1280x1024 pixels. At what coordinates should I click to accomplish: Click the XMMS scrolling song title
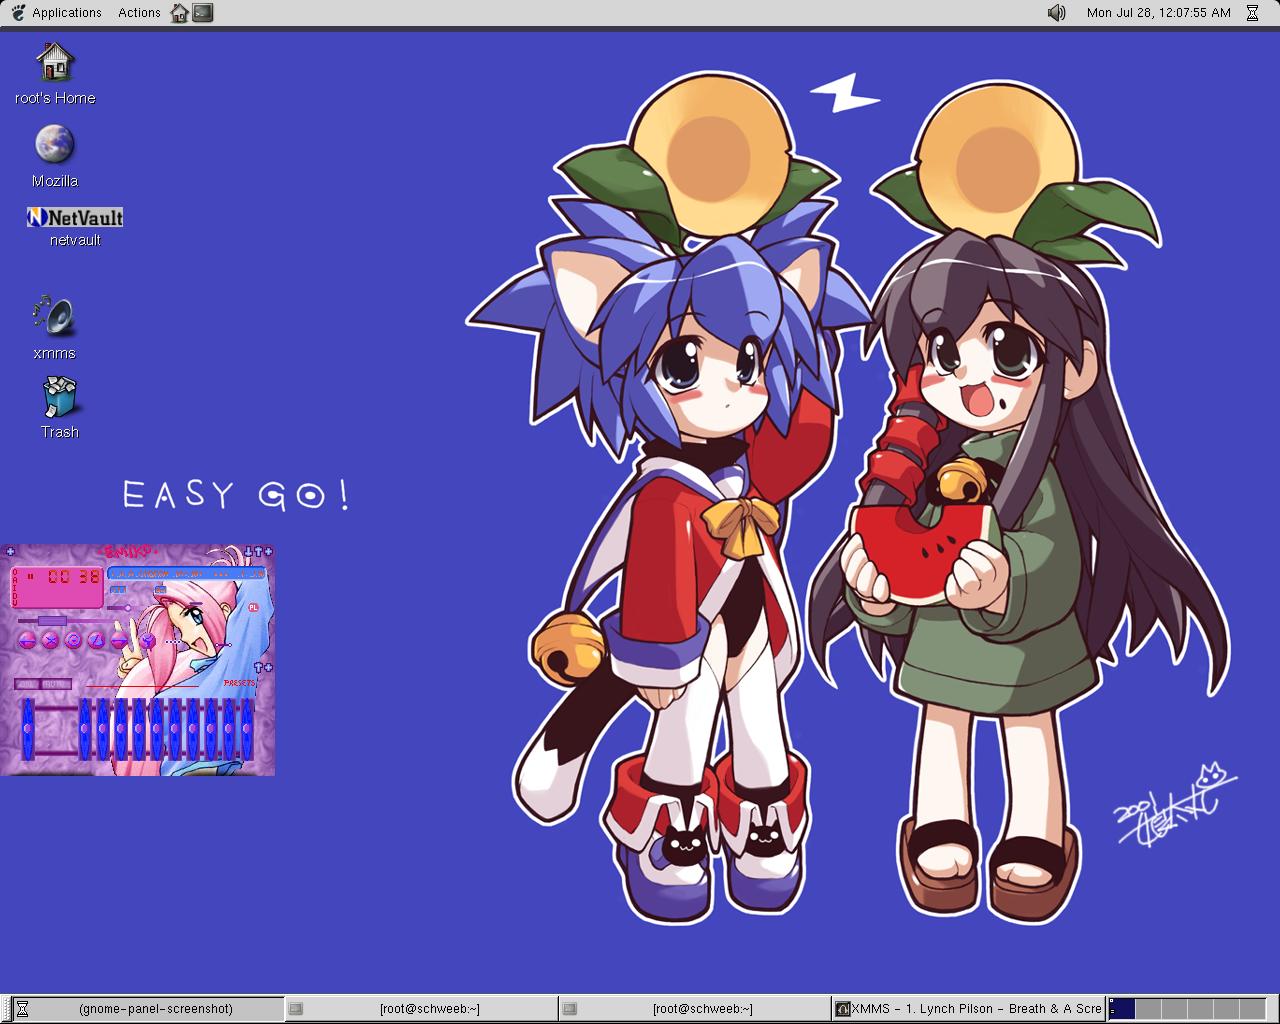click(186, 574)
